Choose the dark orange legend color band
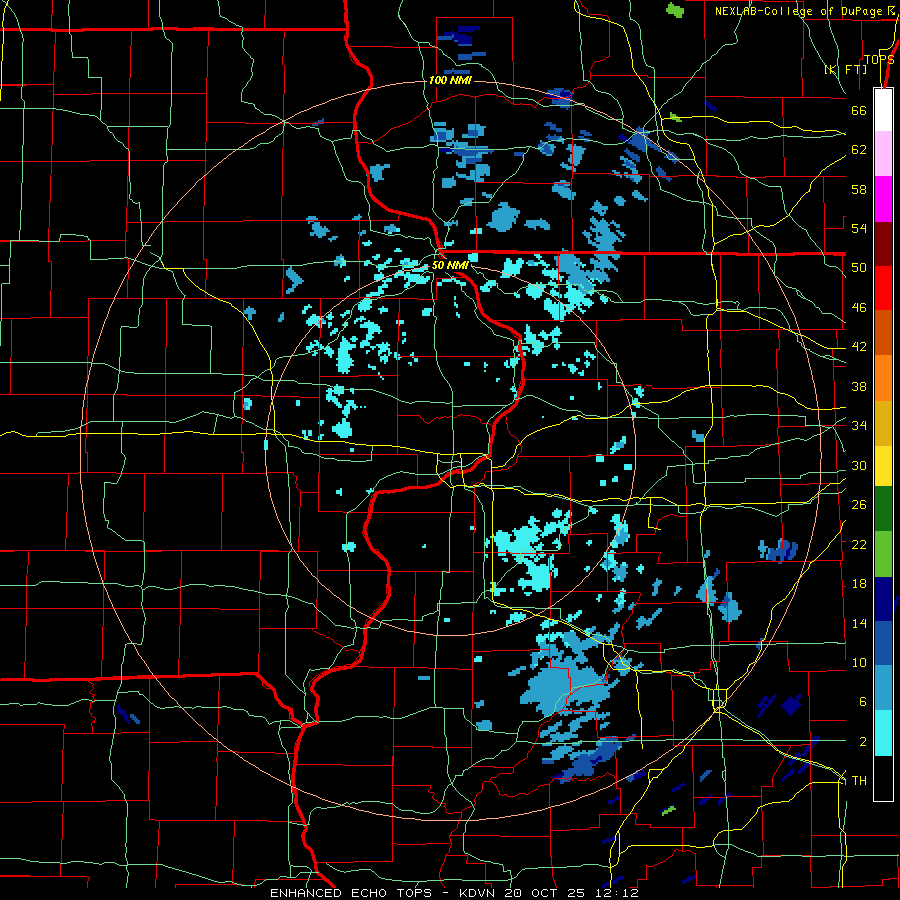Image resolution: width=900 pixels, height=900 pixels. tap(883, 333)
